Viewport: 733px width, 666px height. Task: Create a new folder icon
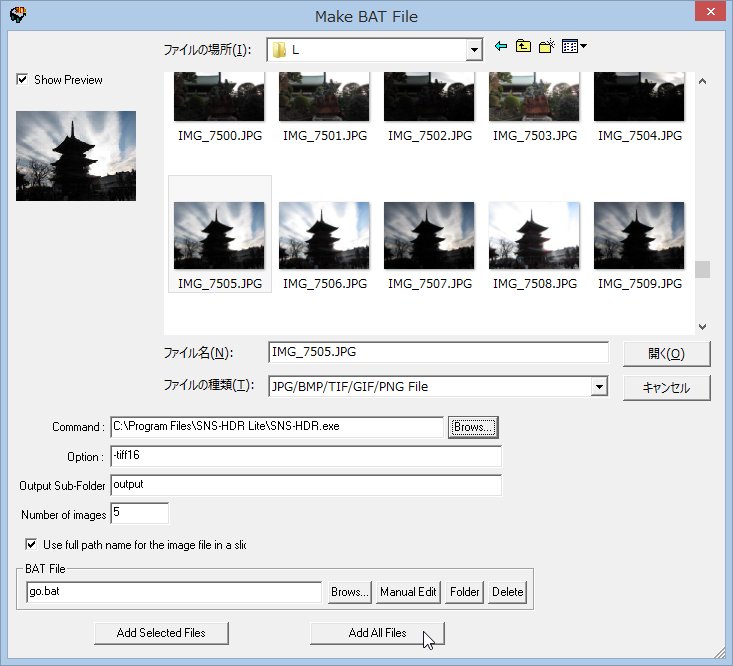click(x=546, y=46)
